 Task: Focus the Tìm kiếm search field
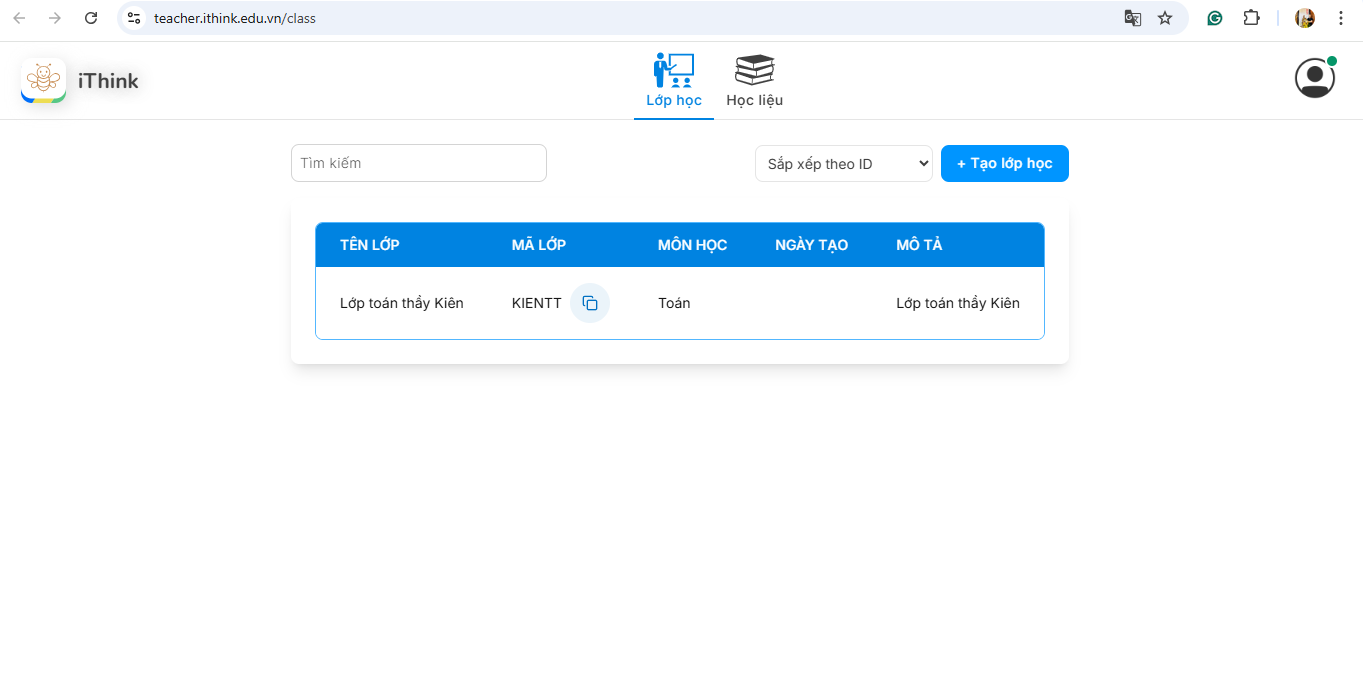418,163
